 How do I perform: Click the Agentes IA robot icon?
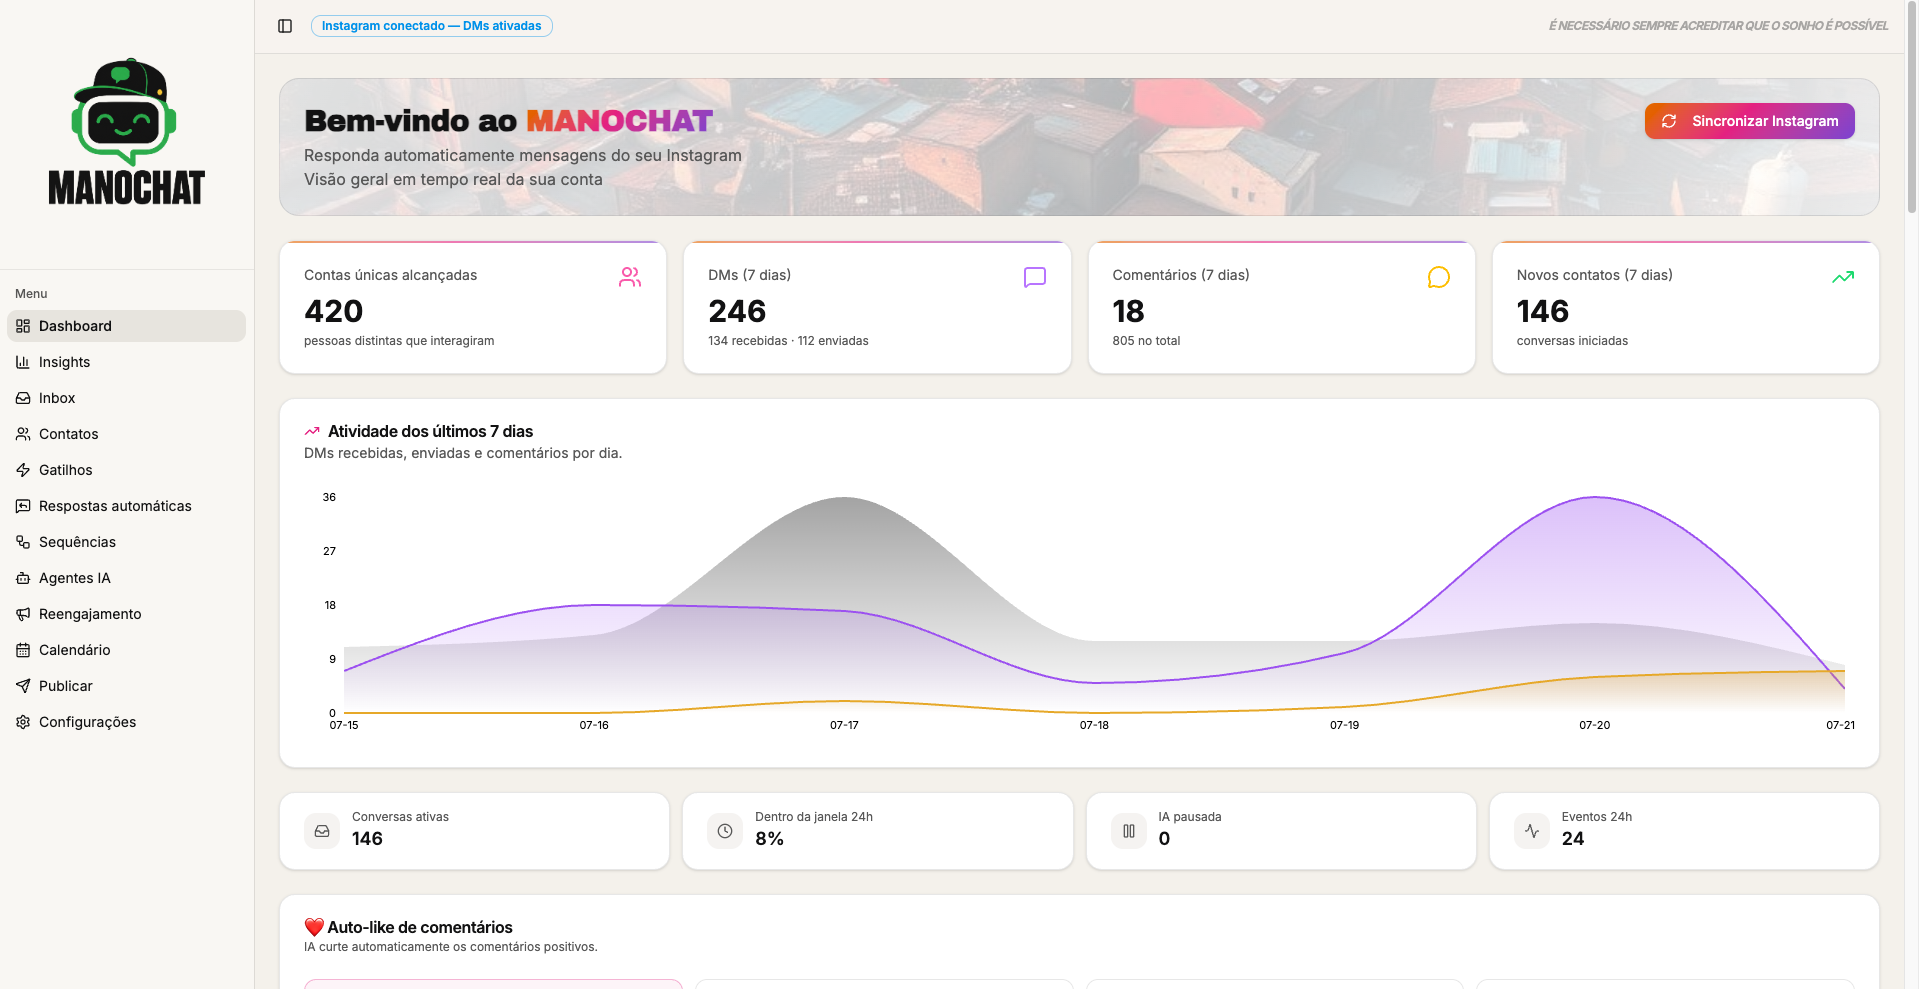(x=23, y=578)
